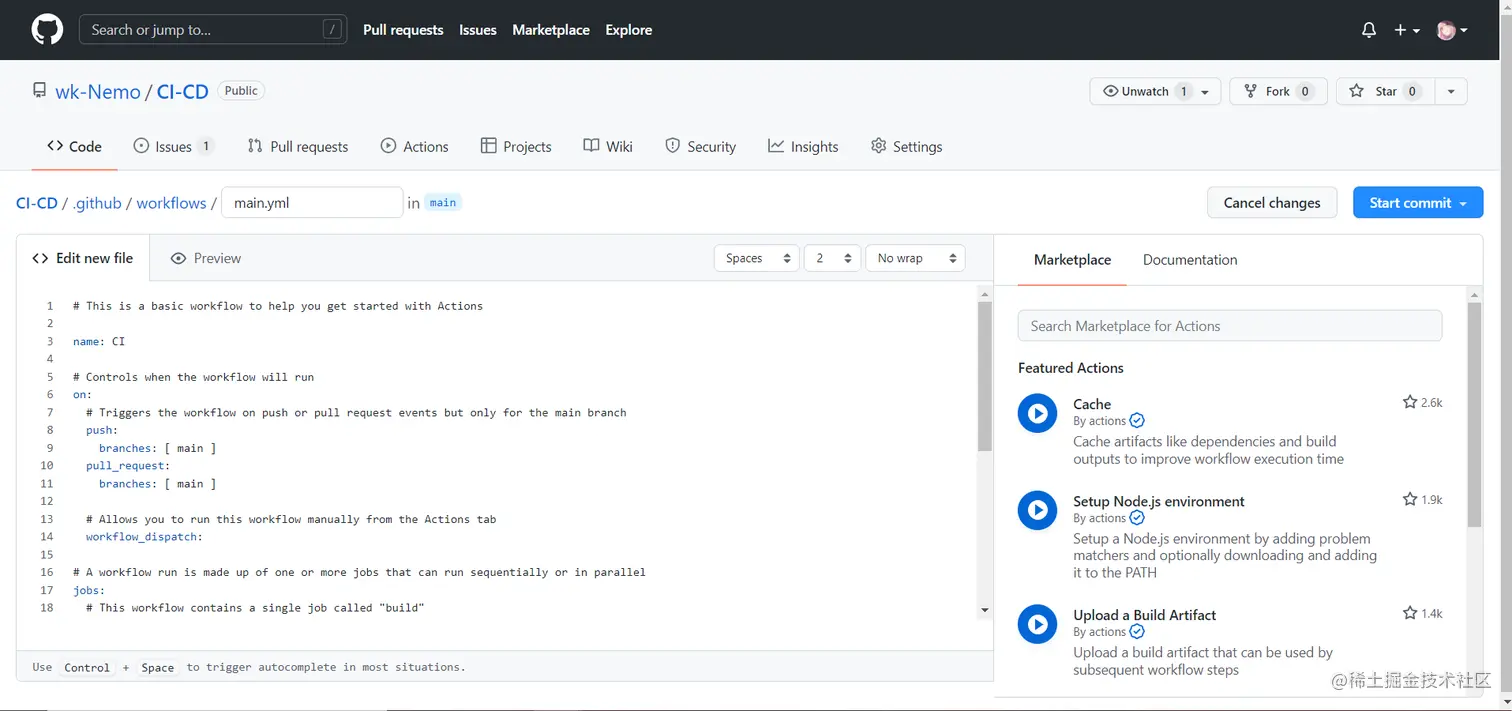Screen dimensions: 1512x711
Task: Edit the main.yml filename field
Action: click(x=312, y=202)
